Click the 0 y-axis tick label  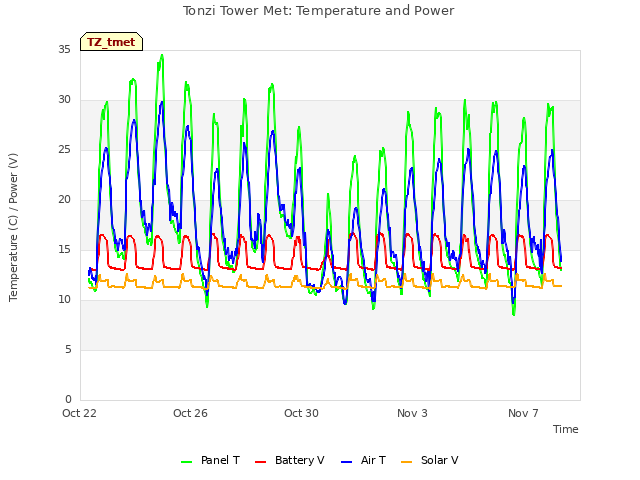click(x=68, y=399)
